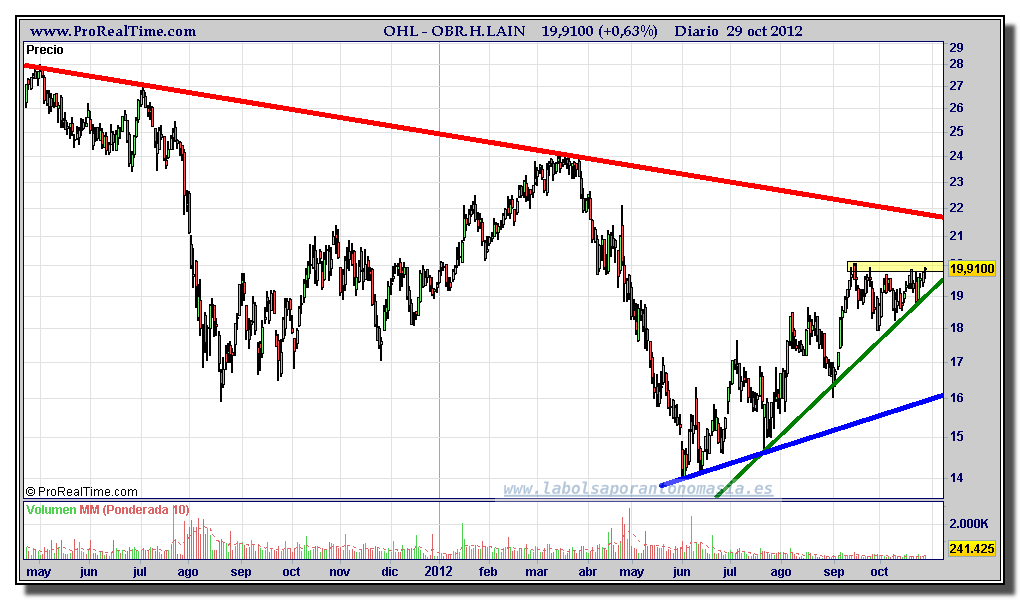Click the 241.425 volume value tag
This screenshot has width=1020, height=600.
coord(971,548)
